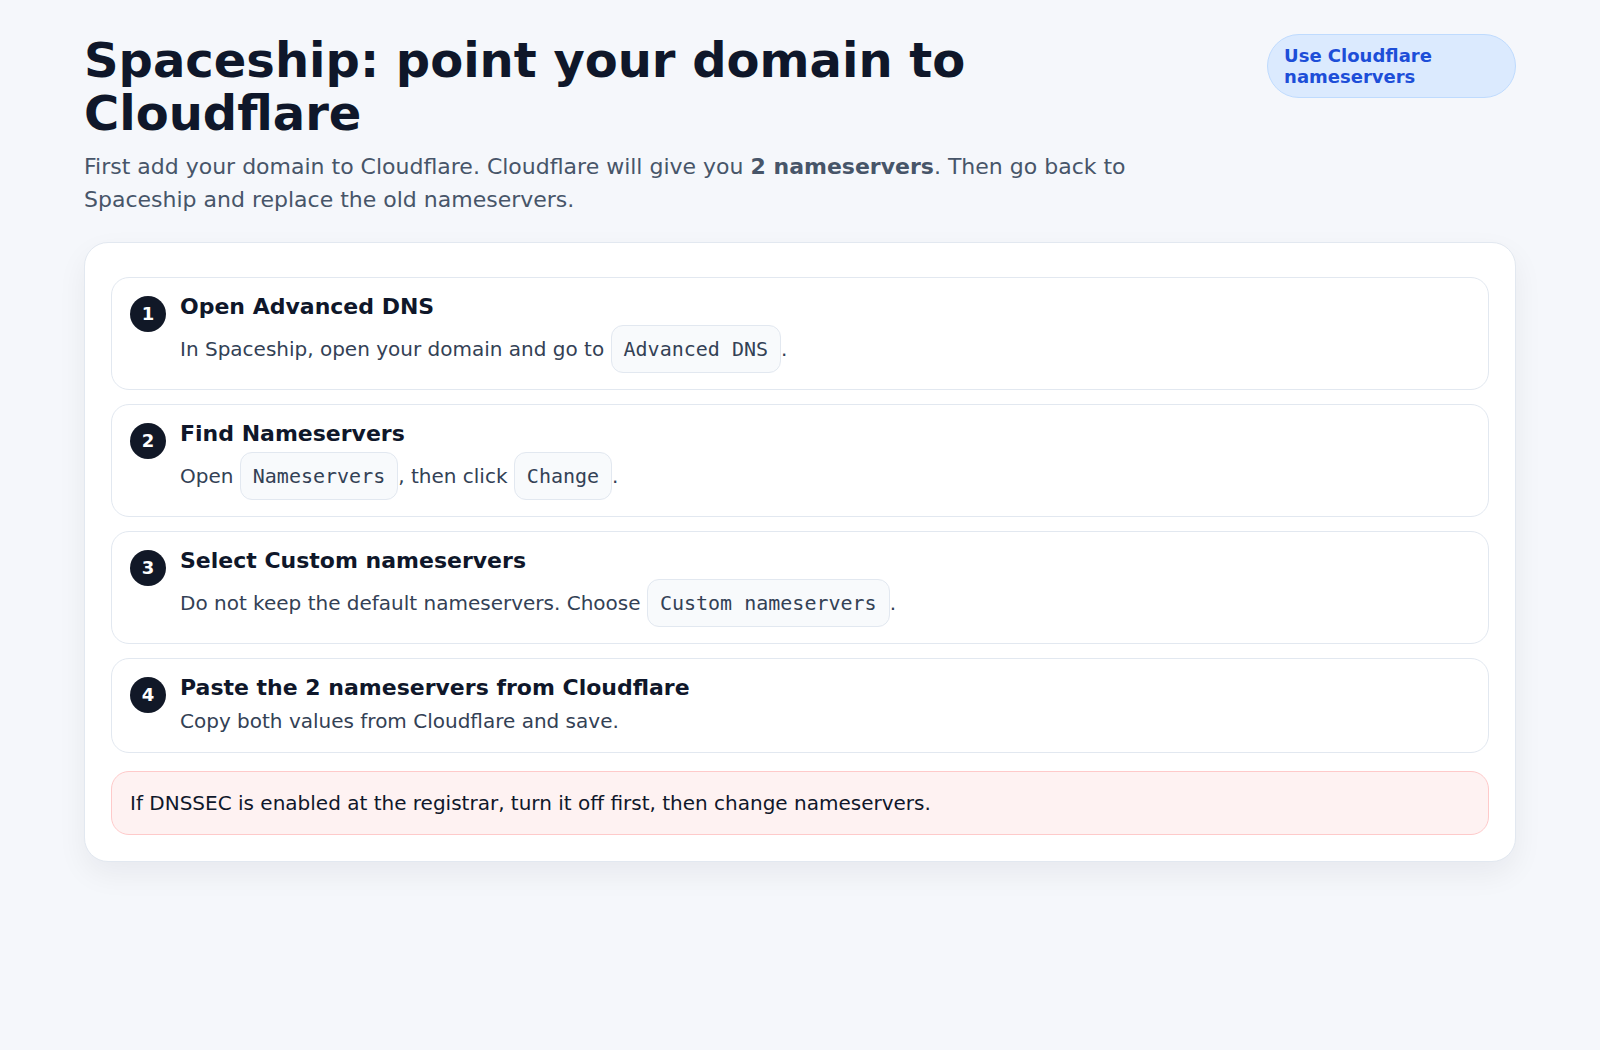Click the step 4 numbered circle badge
This screenshot has width=1600, height=1050.
[x=147, y=694]
